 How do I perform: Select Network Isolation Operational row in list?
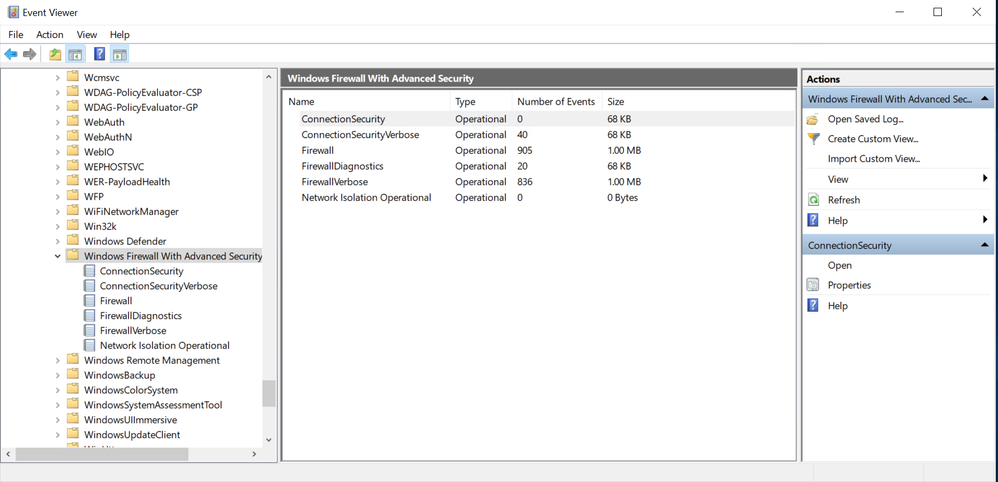[x=538, y=197]
